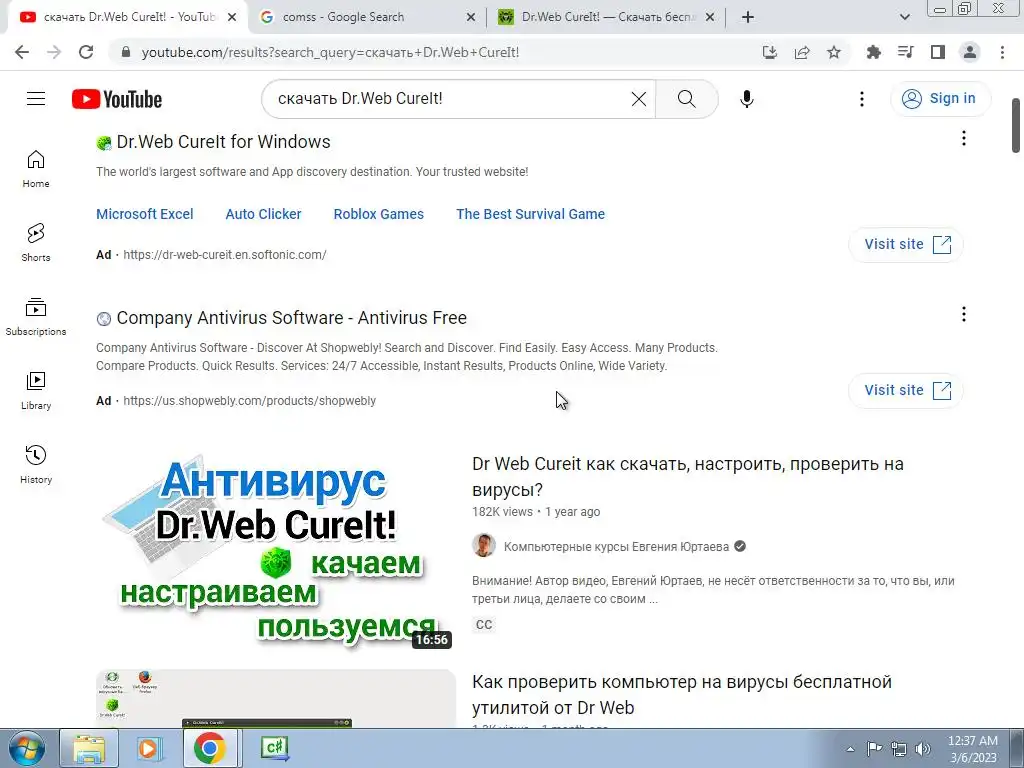Image resolution: width=1024 pixels, height=768 pixels.
Task: Open Chrome profile avatar
Action: 970,52
